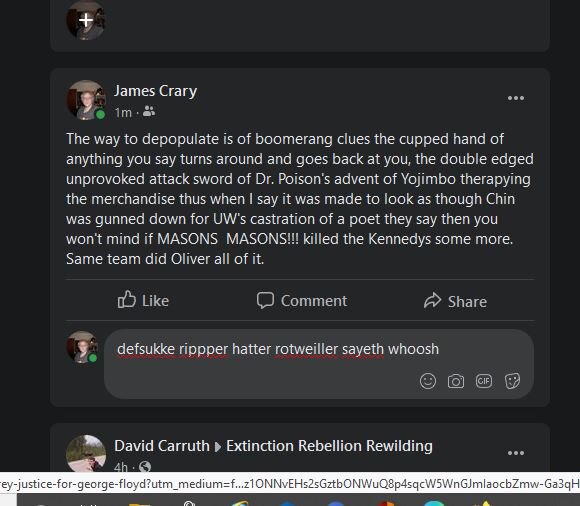Click David Carruth's profile picture
580x506 pixels.
(x=86, y=453)
